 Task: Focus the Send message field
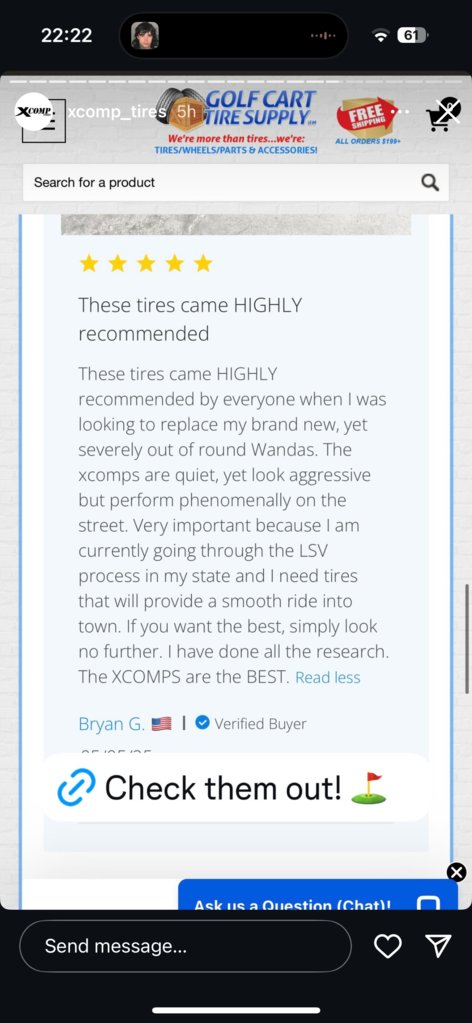(185, 946)
